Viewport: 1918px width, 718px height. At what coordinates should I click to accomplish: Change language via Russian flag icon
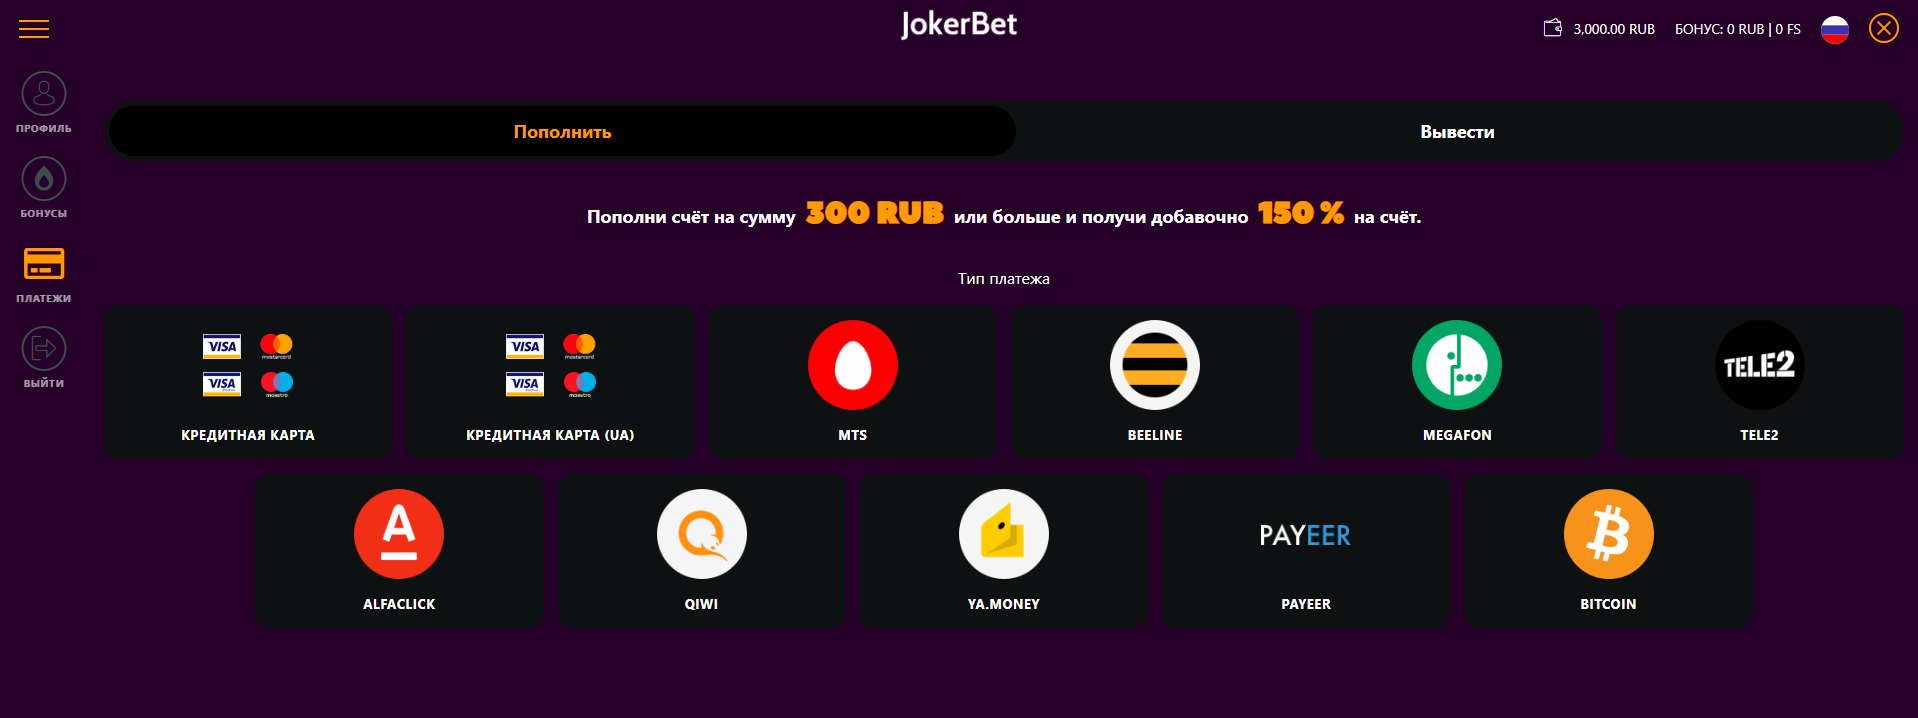coord(1834,29)
